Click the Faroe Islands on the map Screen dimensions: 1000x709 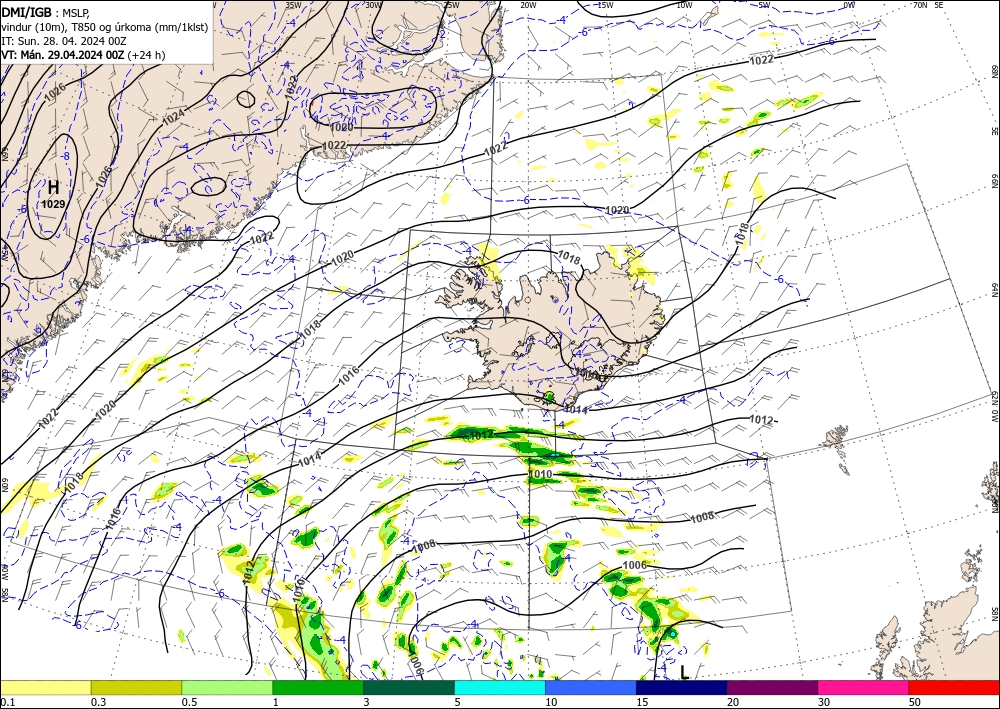[839, 446]
